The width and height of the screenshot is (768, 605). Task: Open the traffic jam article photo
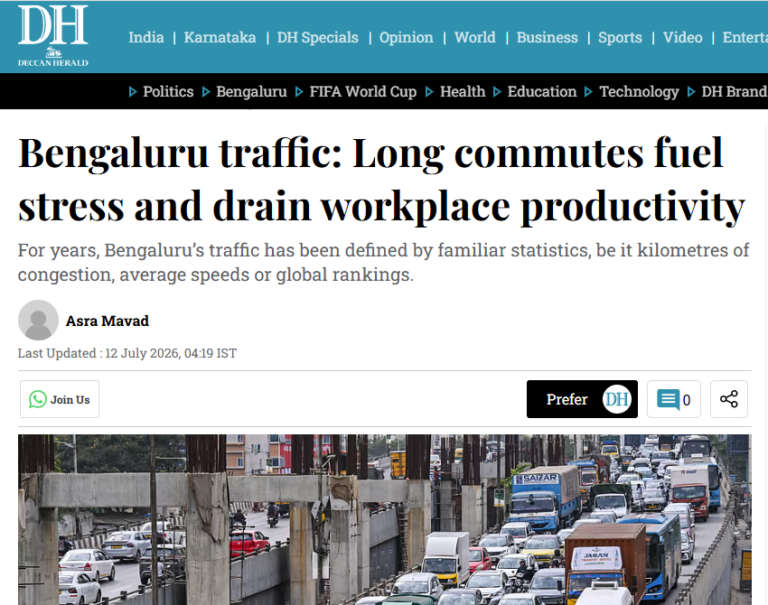tap(384, 519)
